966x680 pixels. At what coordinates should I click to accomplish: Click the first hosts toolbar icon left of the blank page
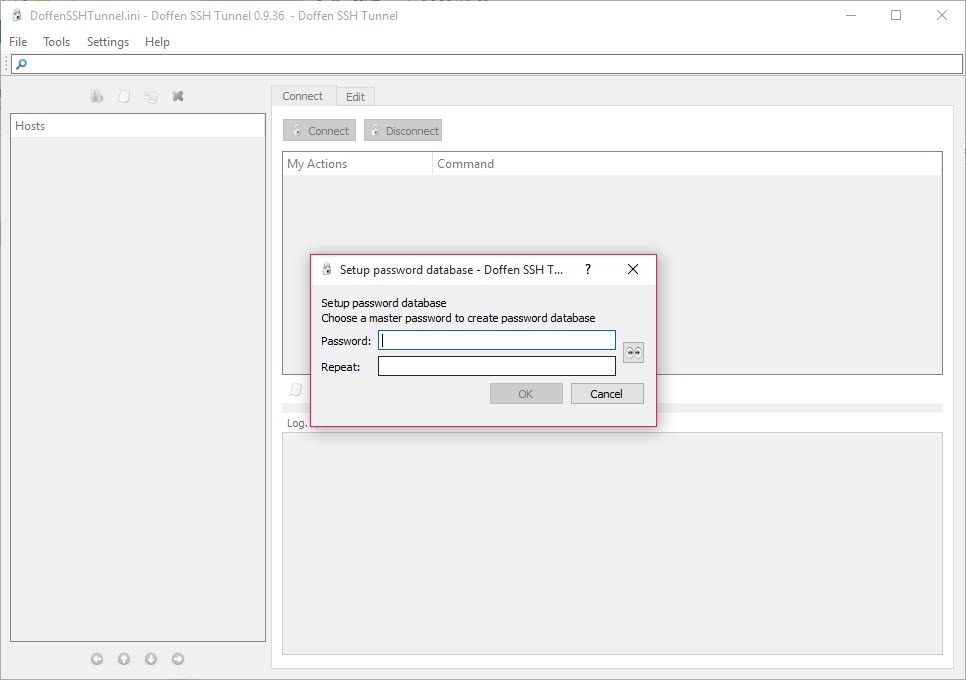97,96
